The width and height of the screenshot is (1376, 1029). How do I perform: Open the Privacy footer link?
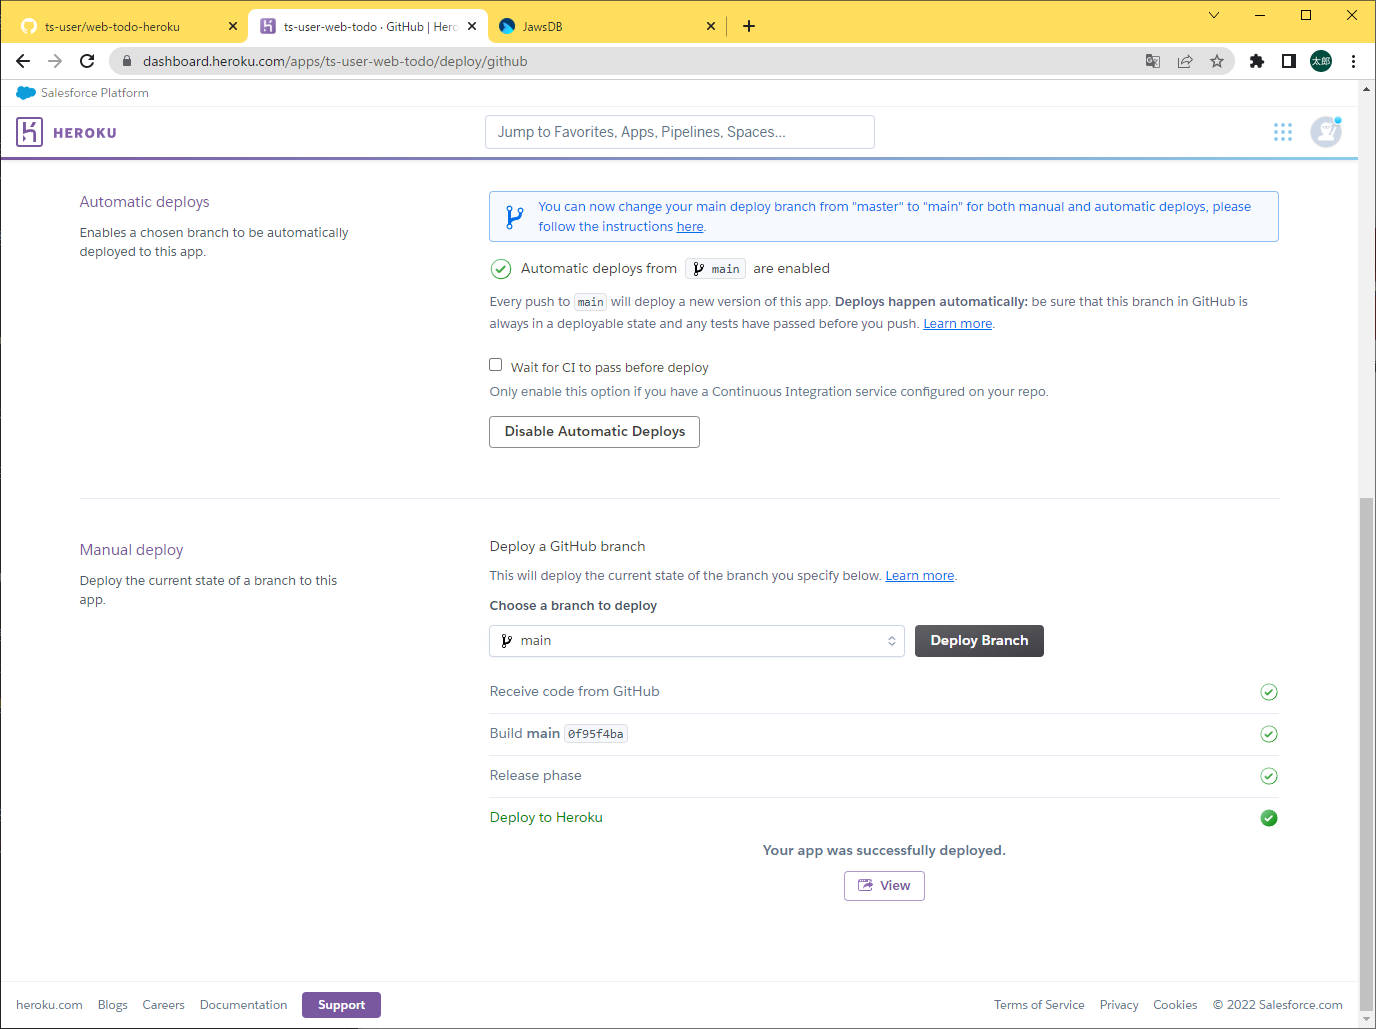[1119, 1005]
